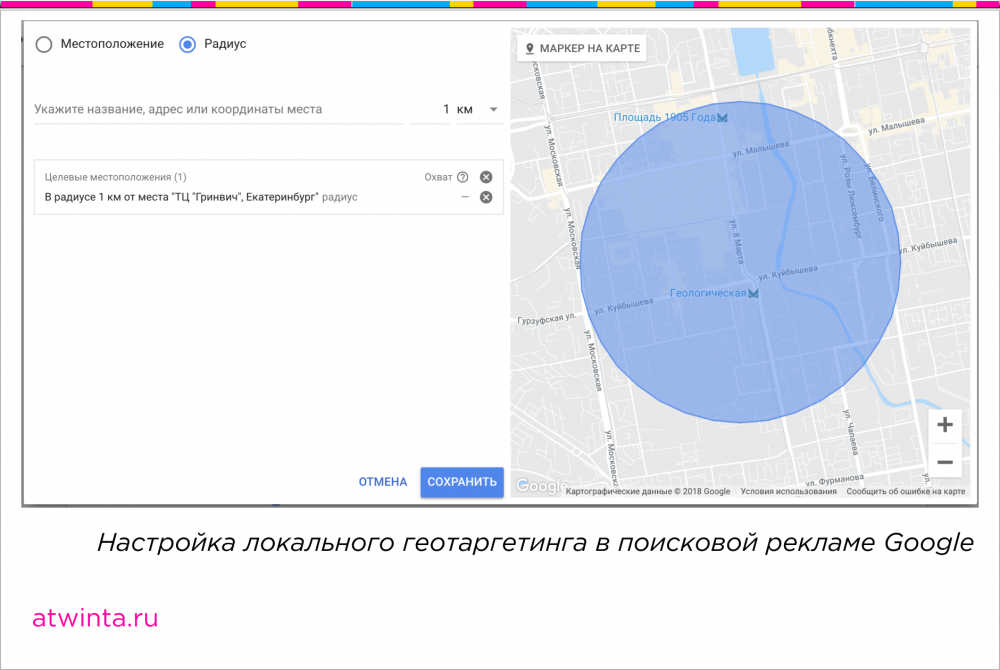1000x670 pixels.
Task: Click the map copyright text 2018 Google
Action: tap(648, 492)
